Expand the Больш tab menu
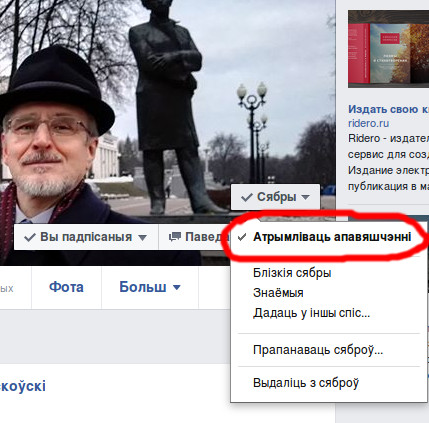This screenshot has width=429, height=423. [x=150, y=287]
